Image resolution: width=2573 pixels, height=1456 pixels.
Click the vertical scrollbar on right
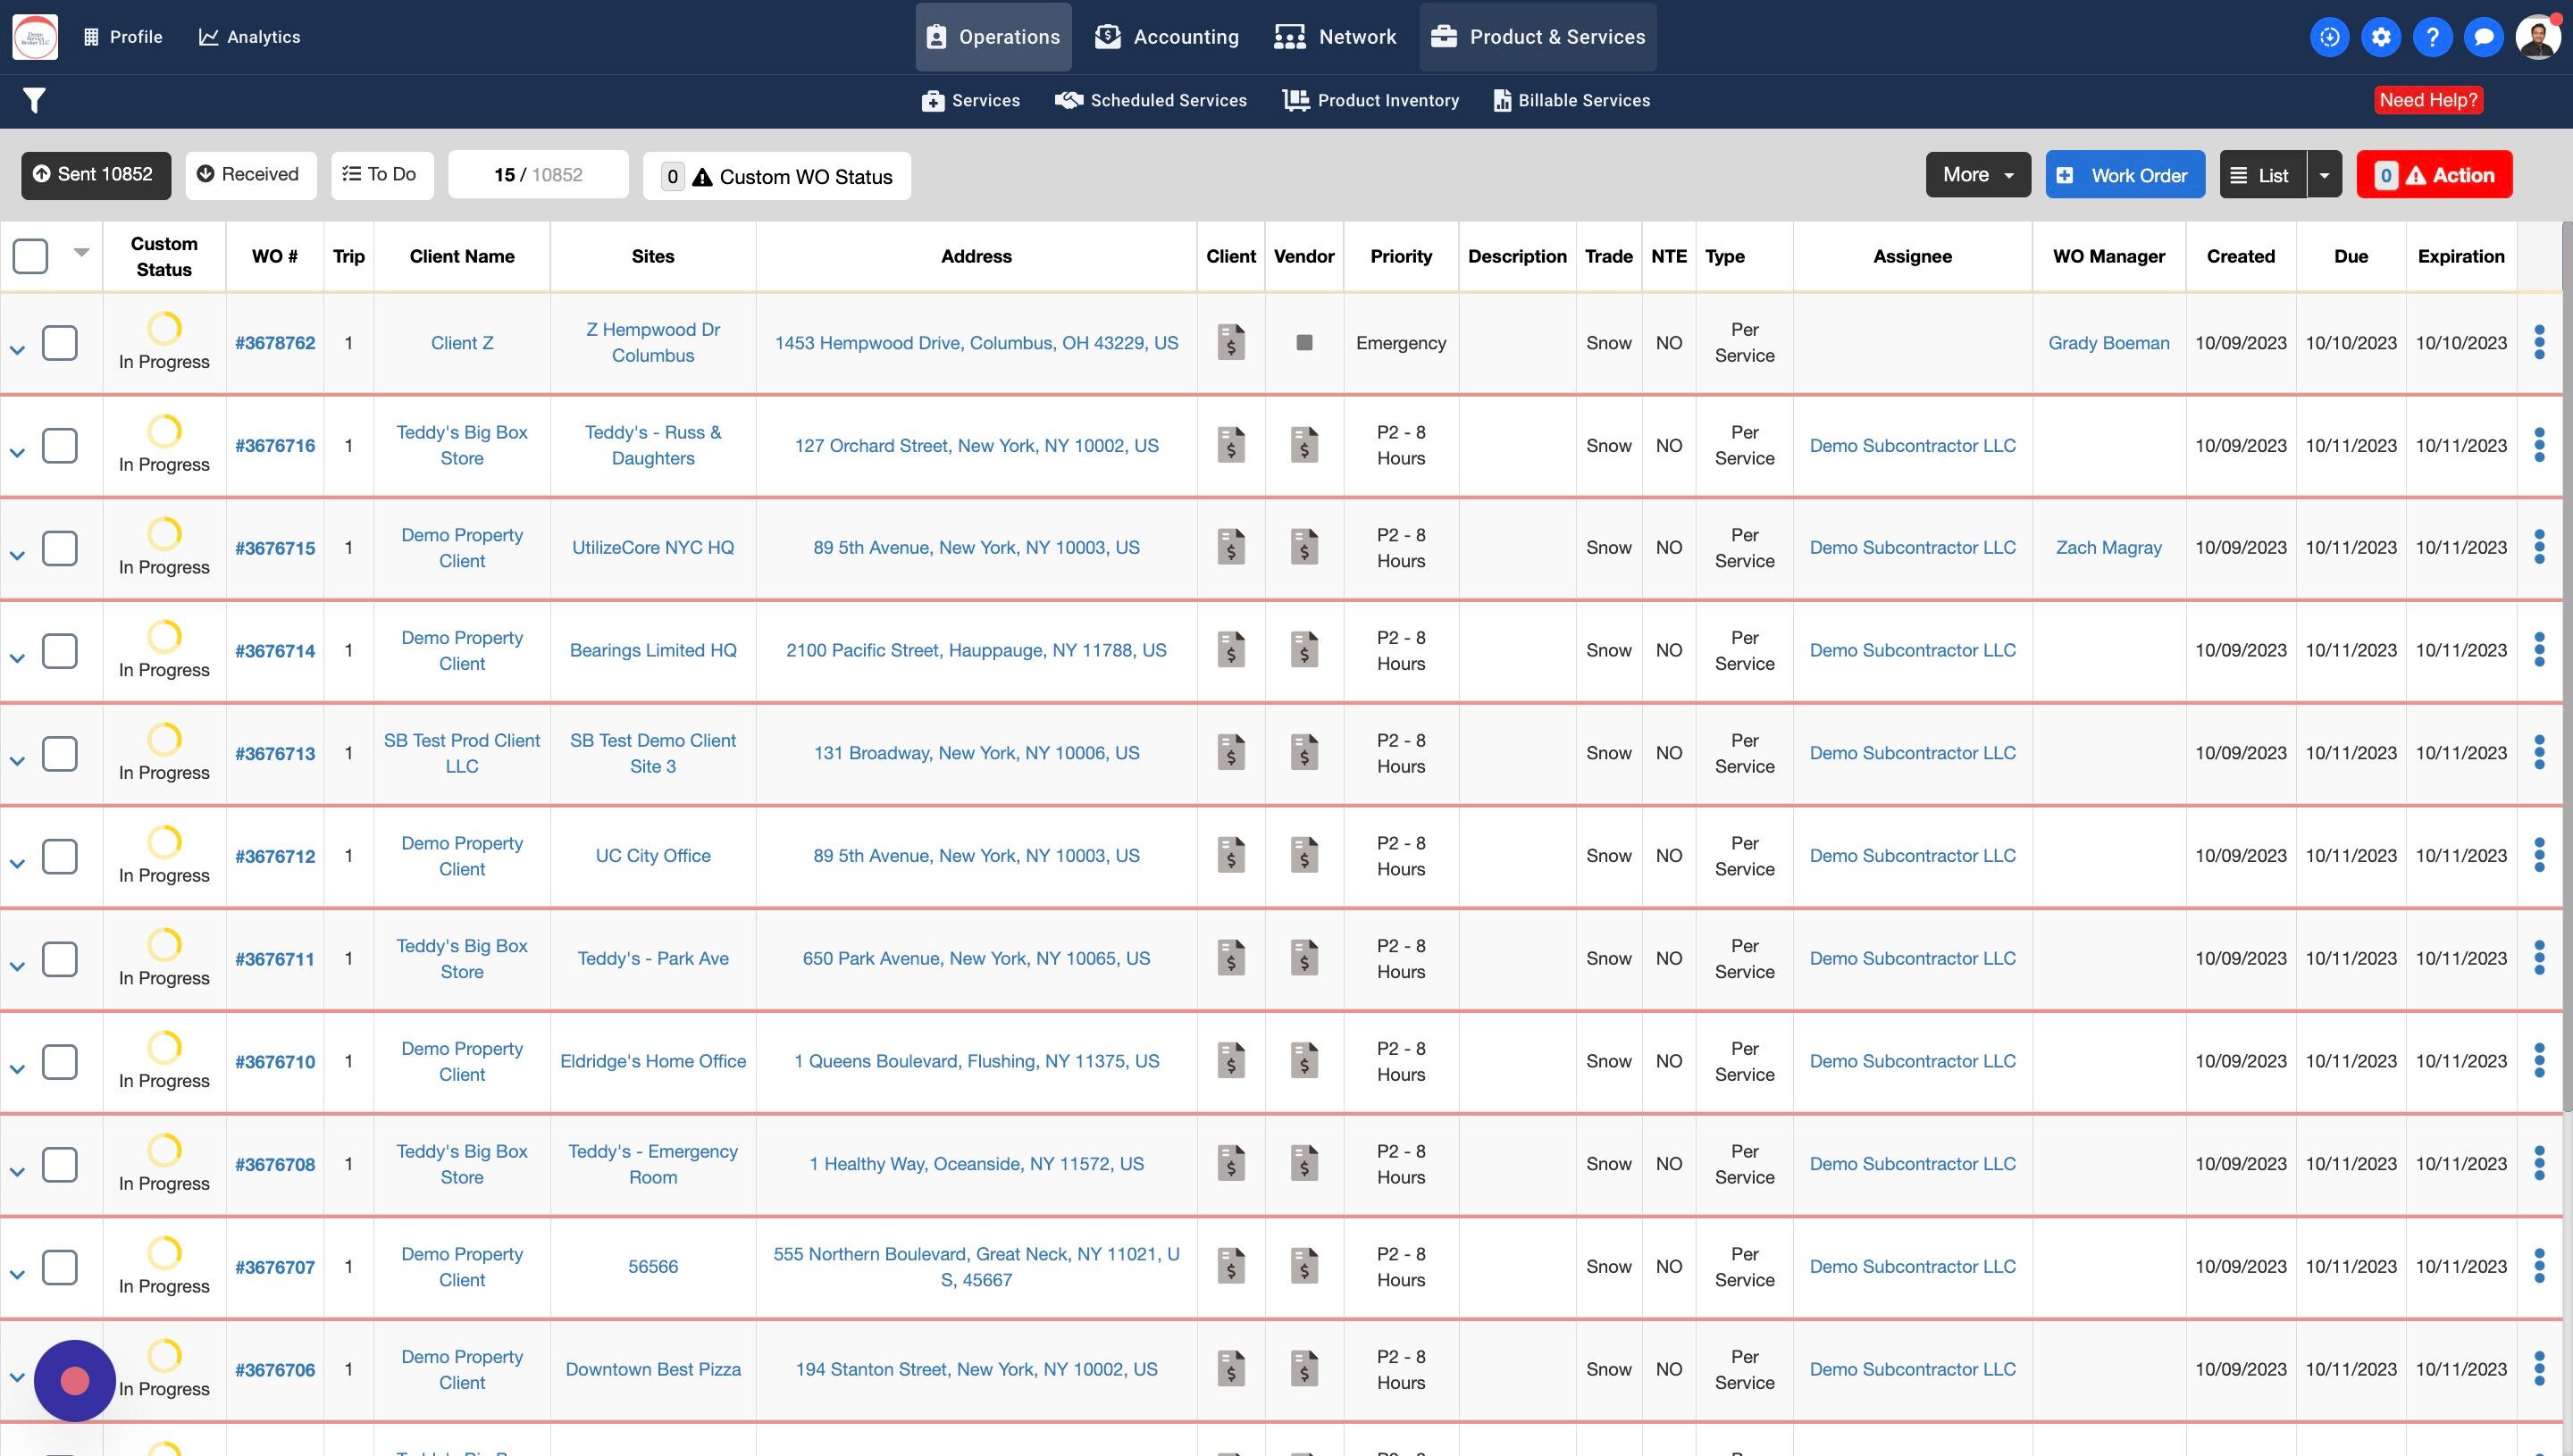tap(2566, 660)
